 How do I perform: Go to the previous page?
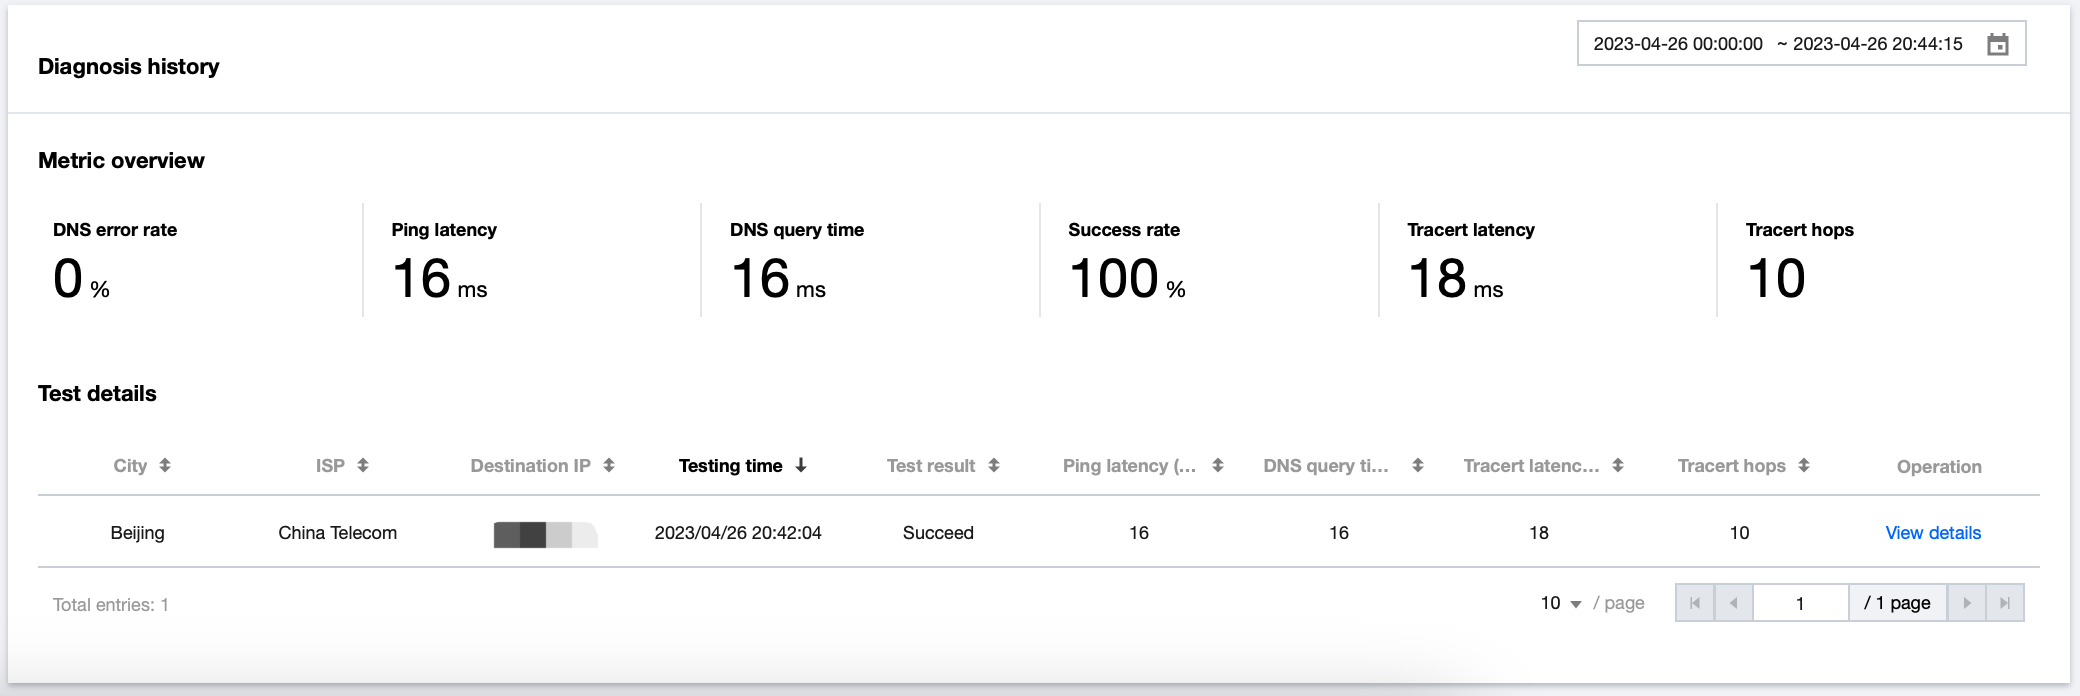coord(1734,603)
